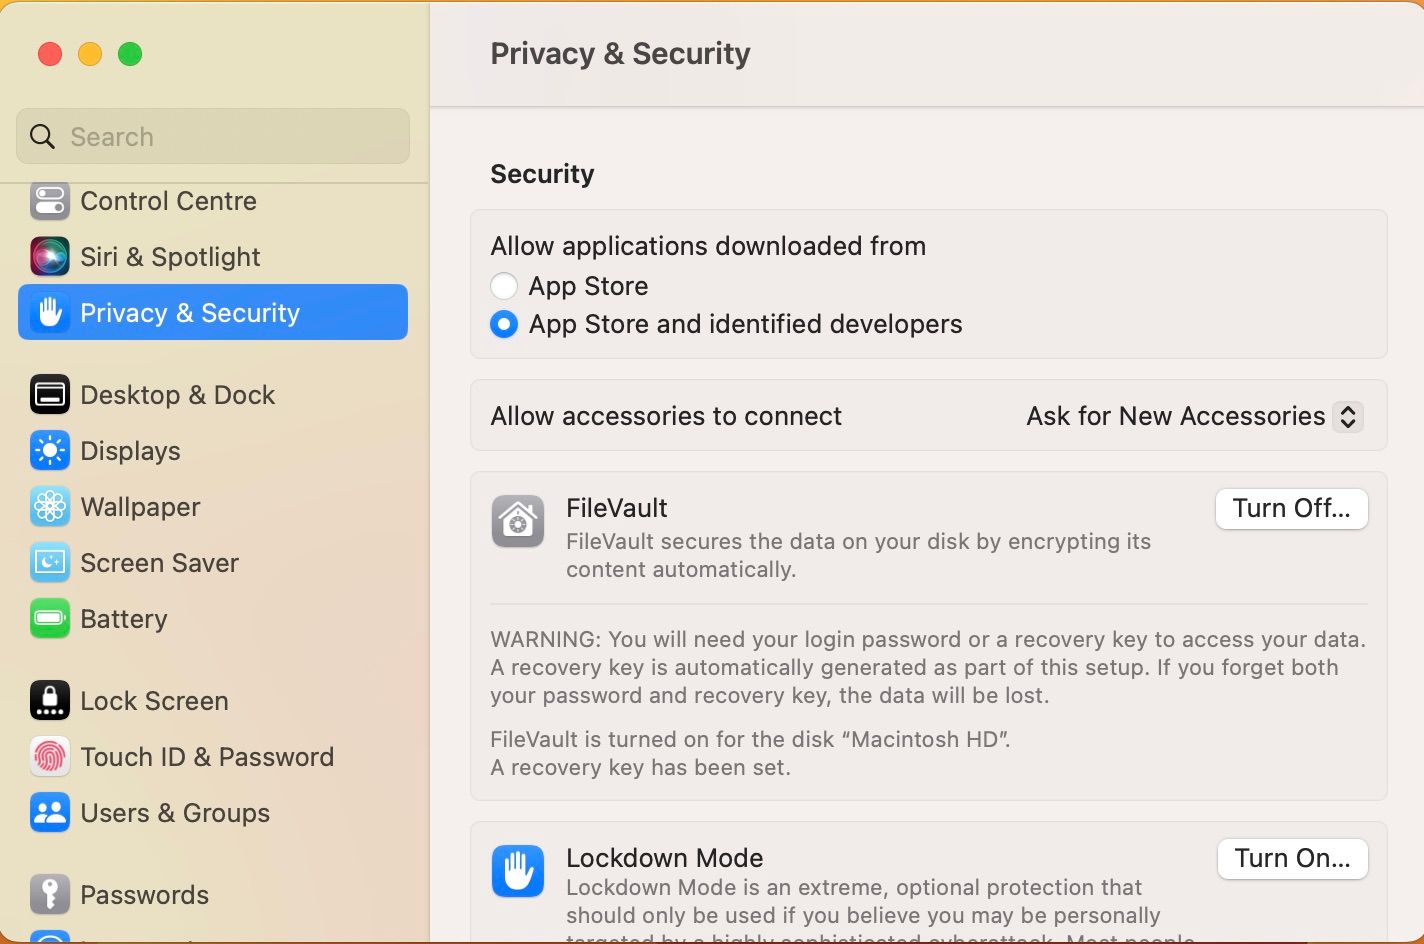The image size is (1424, 944).
Task: Select App Store and identified developers option
Action: (504, 324)
